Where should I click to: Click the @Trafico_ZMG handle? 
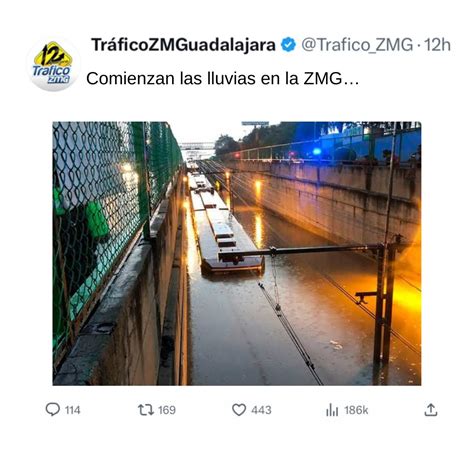pos(357,45)
